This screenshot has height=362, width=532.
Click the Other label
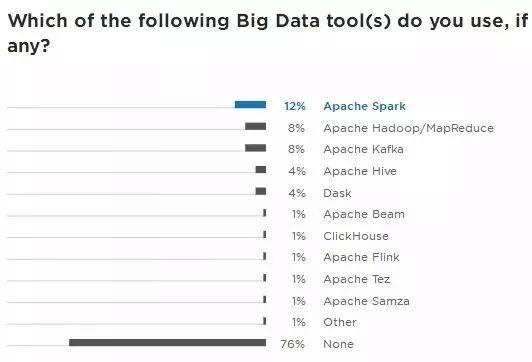tap(340, 322)
